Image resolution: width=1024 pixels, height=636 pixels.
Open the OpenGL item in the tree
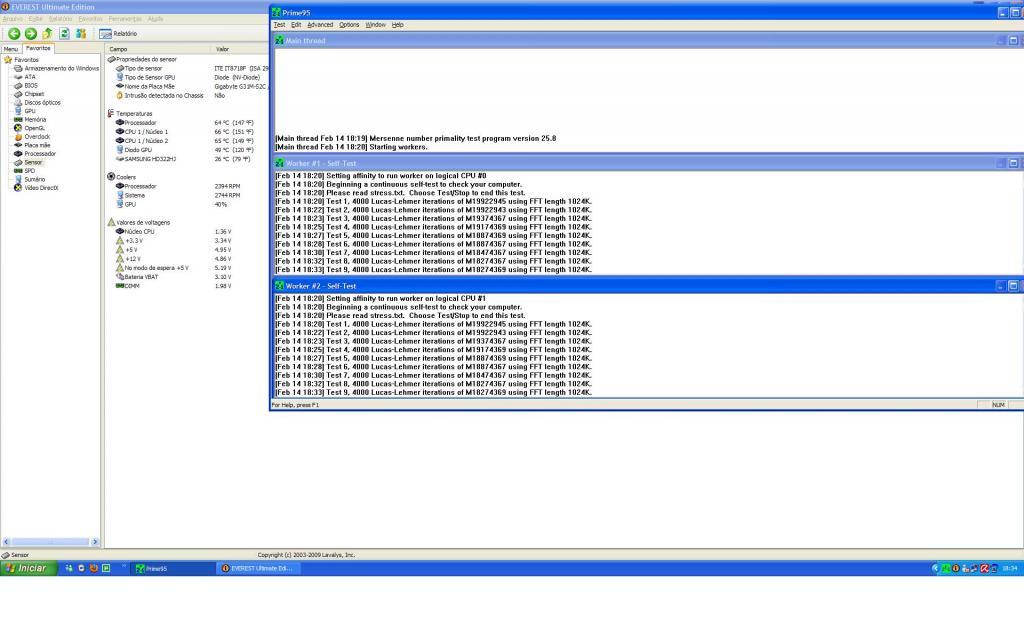[29, 128]
